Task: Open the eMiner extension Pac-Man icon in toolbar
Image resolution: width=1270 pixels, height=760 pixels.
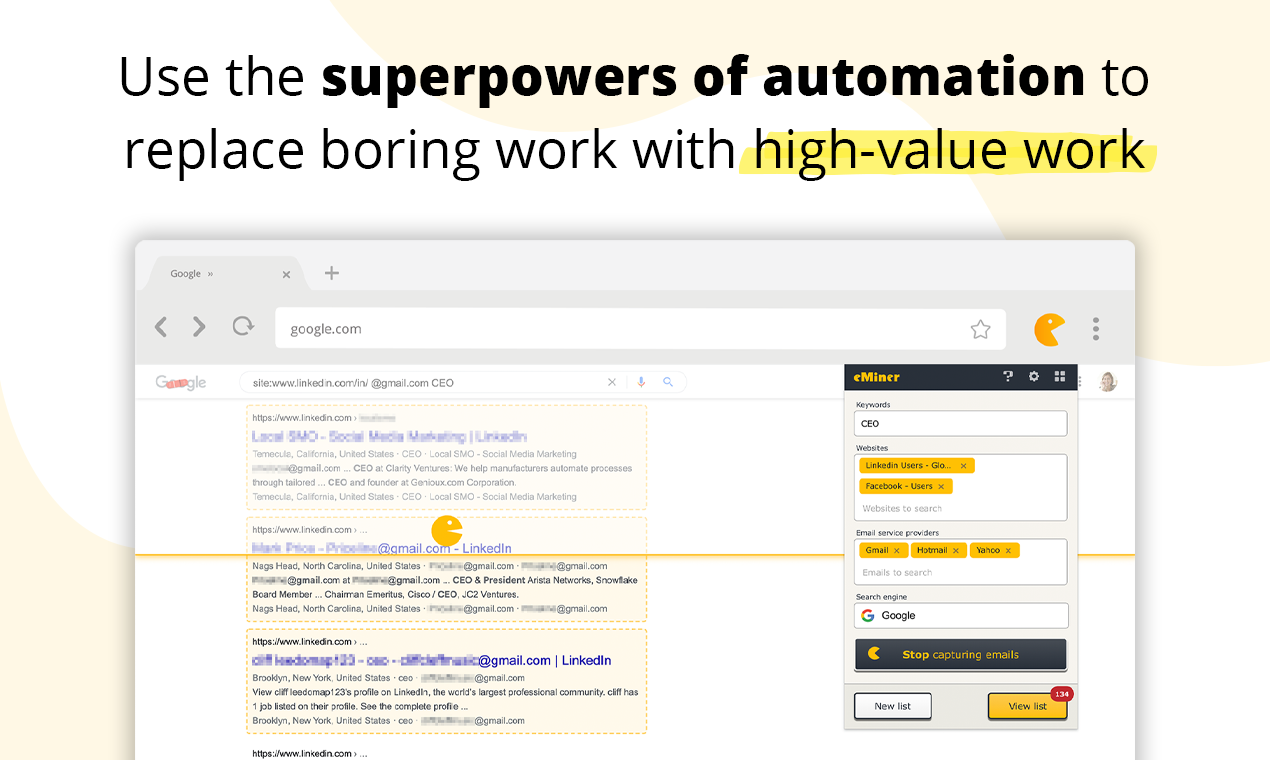Action: point(1049,329)
